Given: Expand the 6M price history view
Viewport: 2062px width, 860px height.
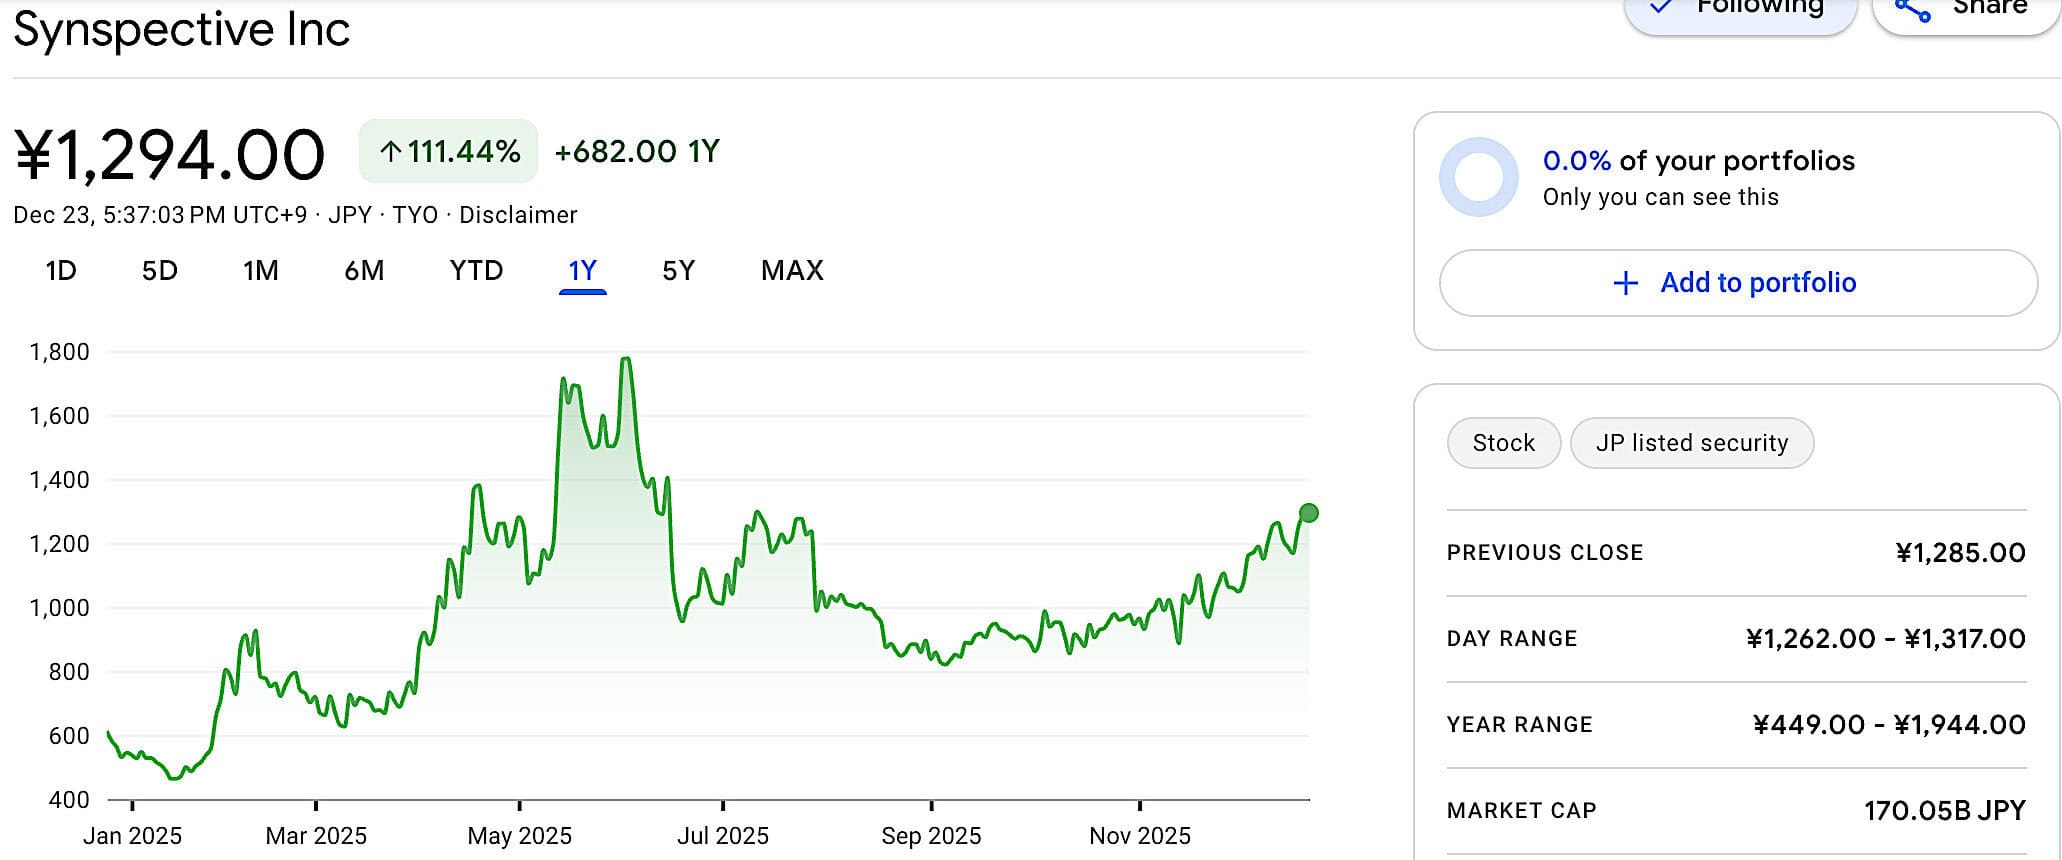Looking at the screenshot, I should click(x=365, y=270).
